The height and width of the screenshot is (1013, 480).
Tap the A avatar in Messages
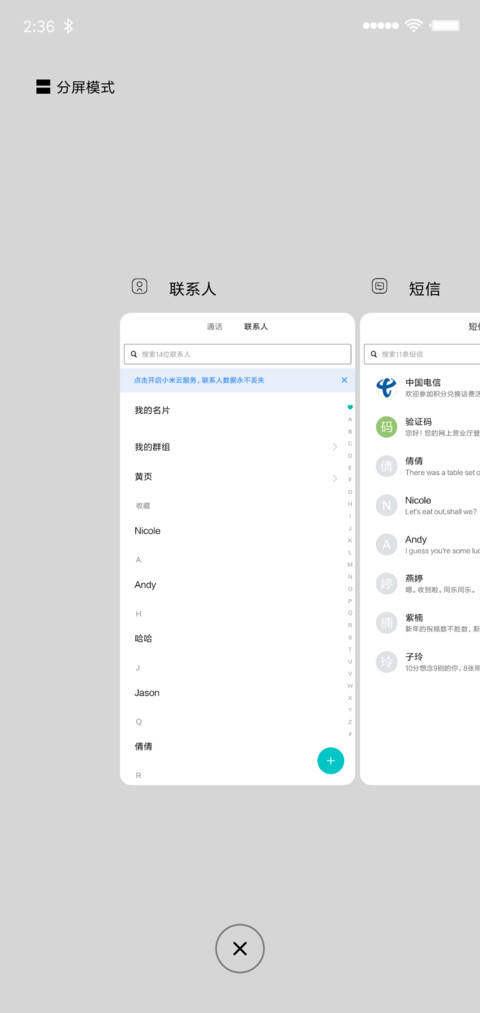[386, 545]
